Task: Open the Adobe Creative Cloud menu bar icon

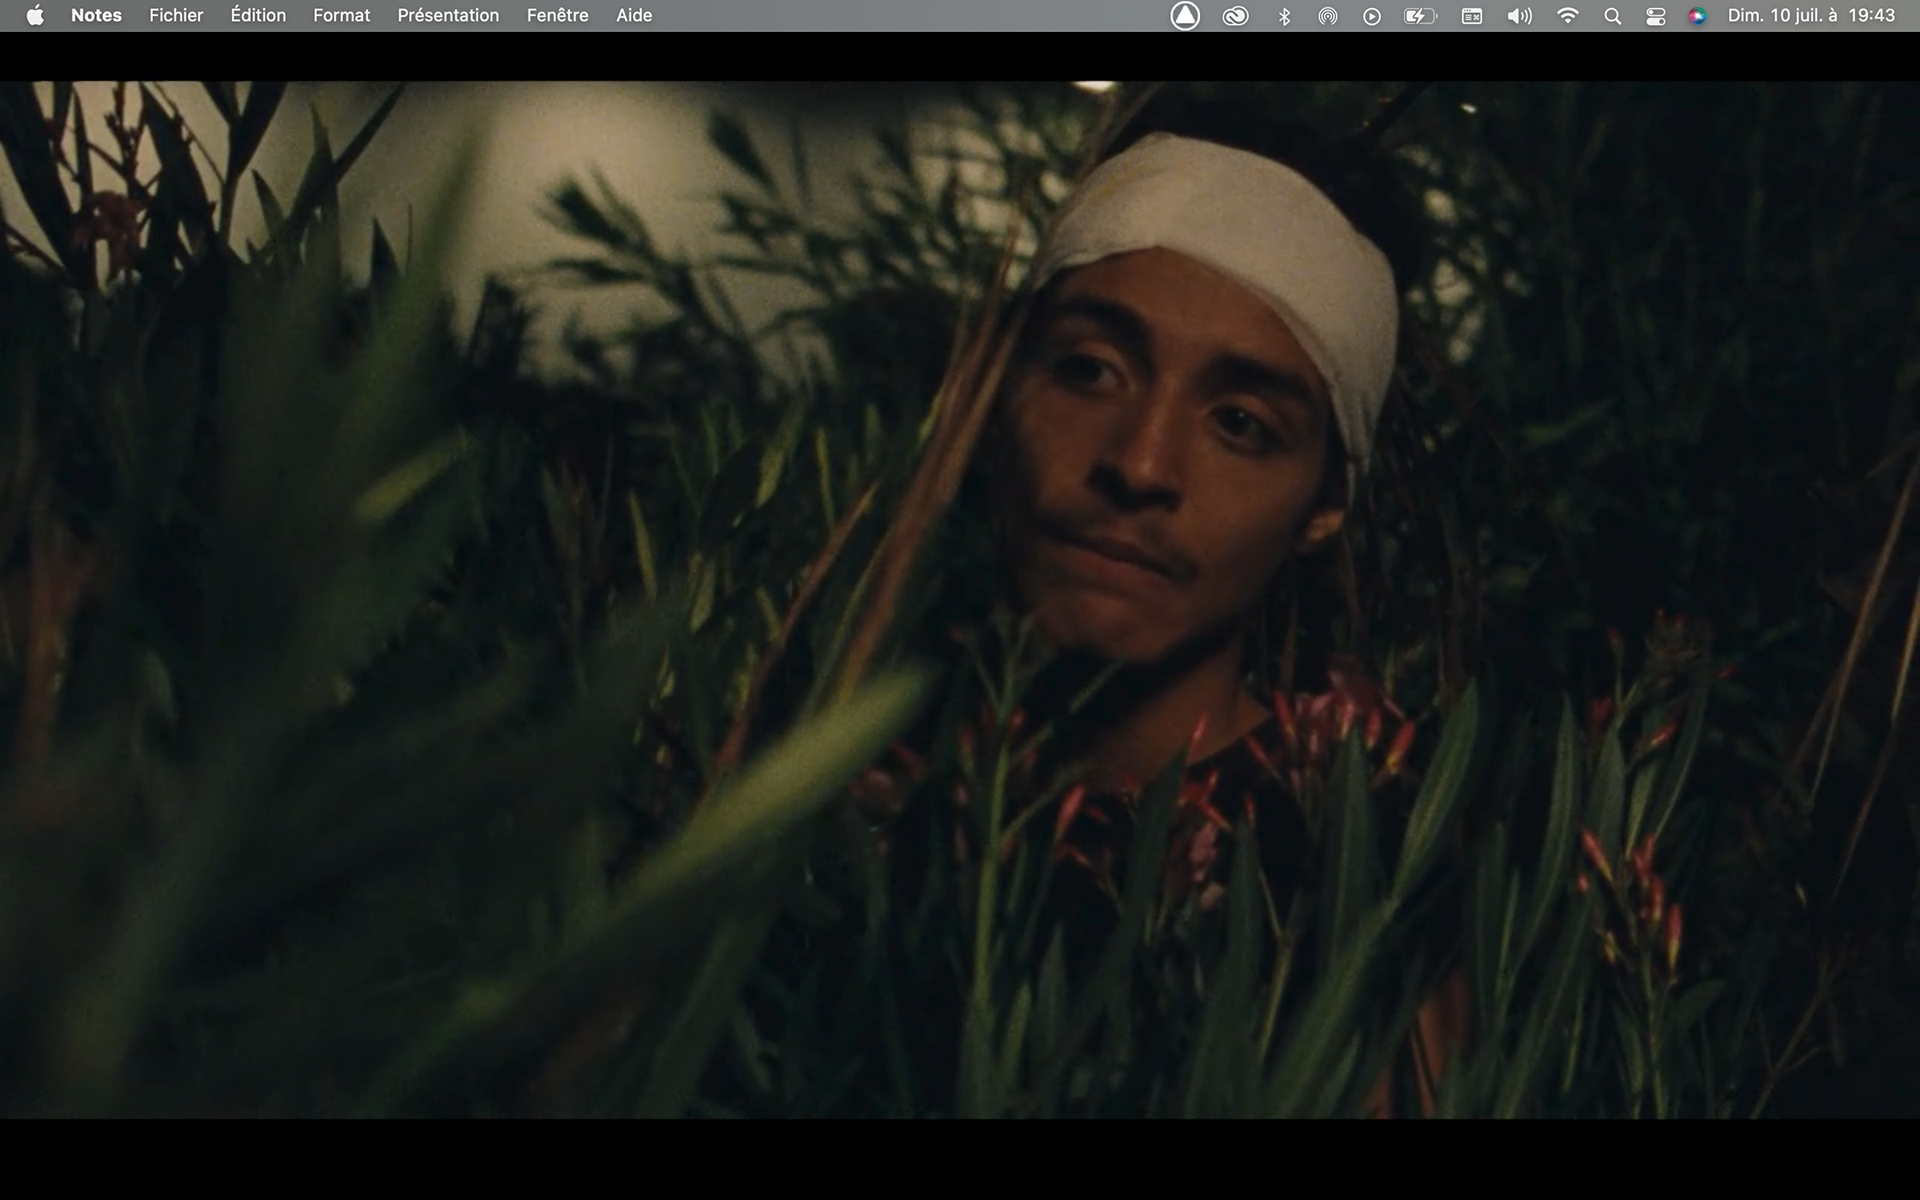Action: tap(1235, 16)
